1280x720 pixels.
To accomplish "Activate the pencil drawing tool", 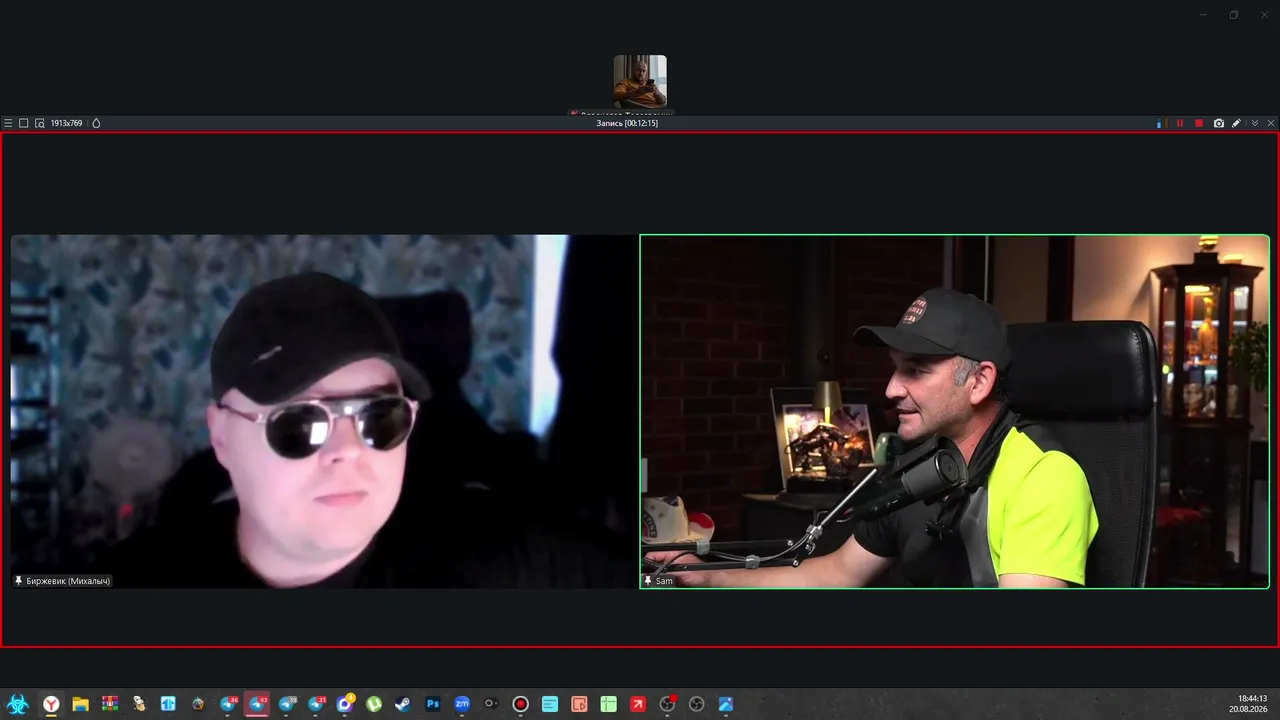I will [1237, 123].
